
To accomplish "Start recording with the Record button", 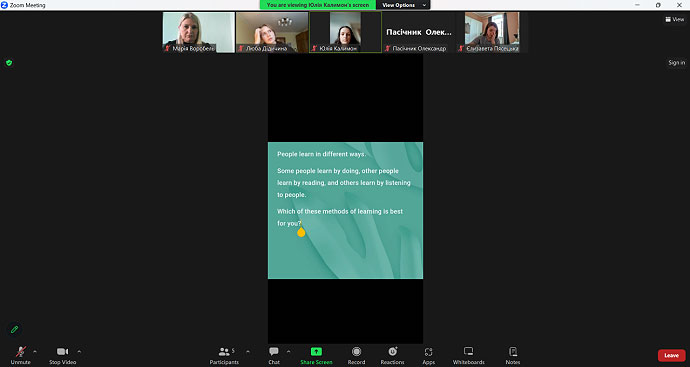I will (356, 355).
